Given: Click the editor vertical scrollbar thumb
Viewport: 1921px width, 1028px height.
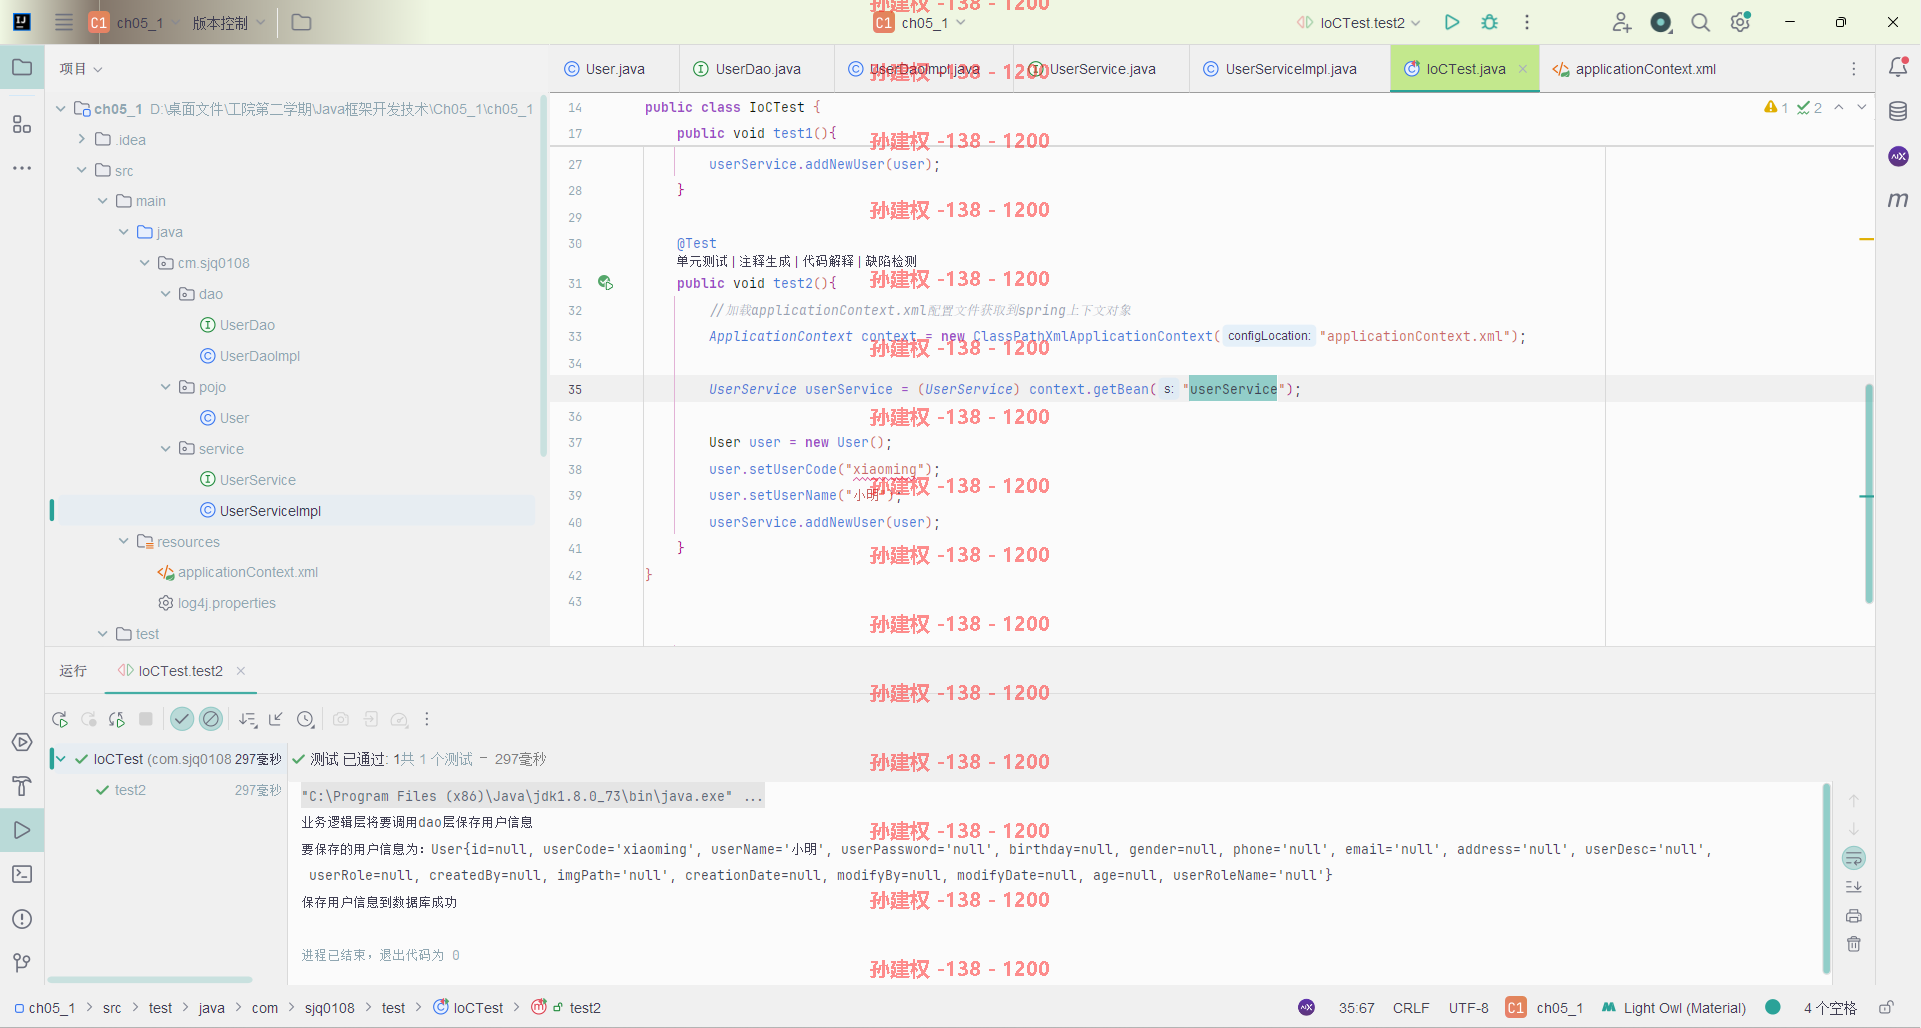Looking at the screenshot, I should (1868, 493).
